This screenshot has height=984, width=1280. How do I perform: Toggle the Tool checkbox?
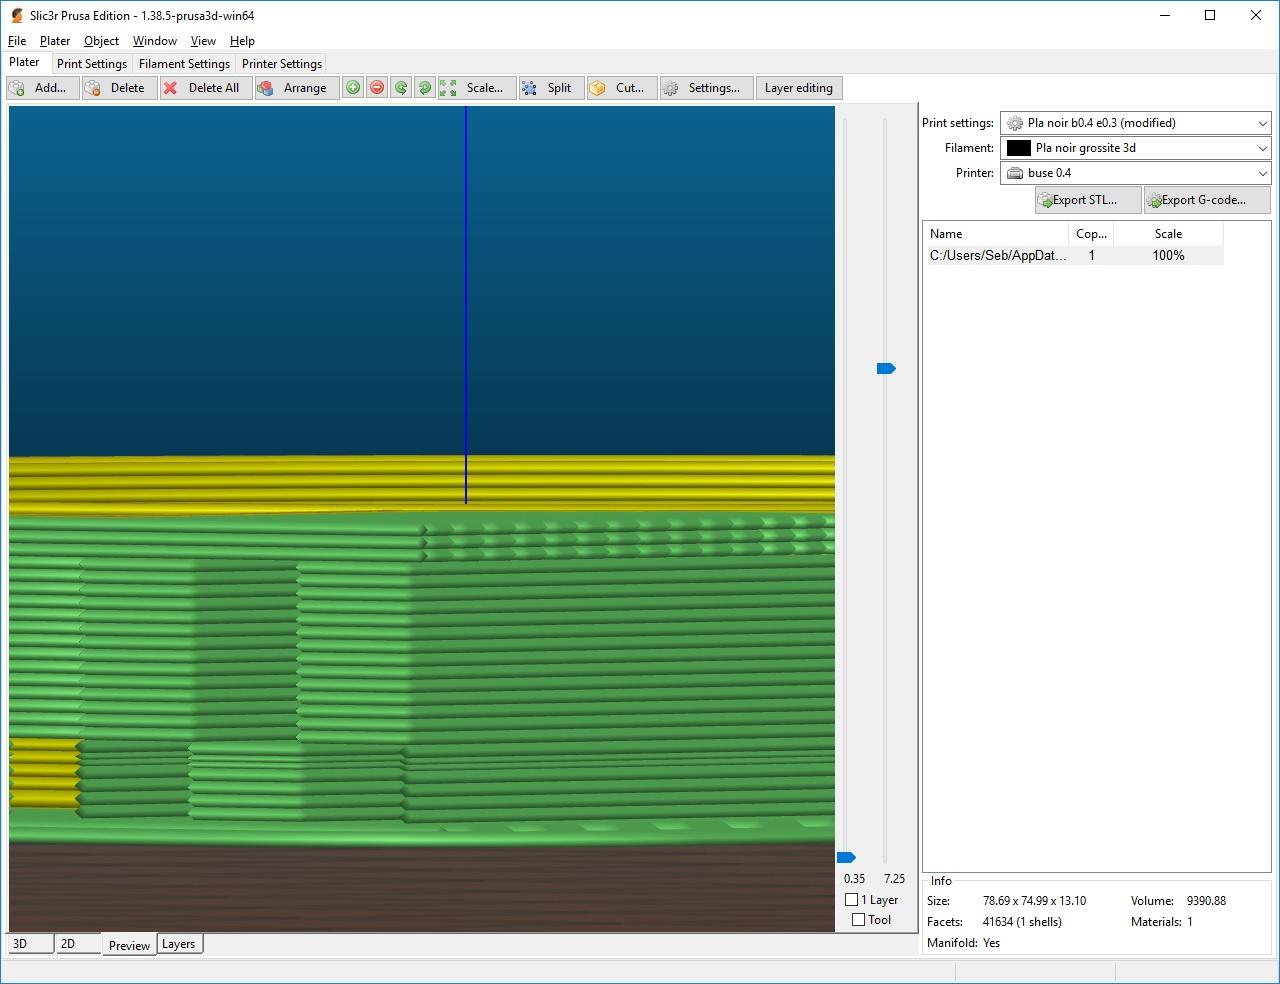coord(858,920)
